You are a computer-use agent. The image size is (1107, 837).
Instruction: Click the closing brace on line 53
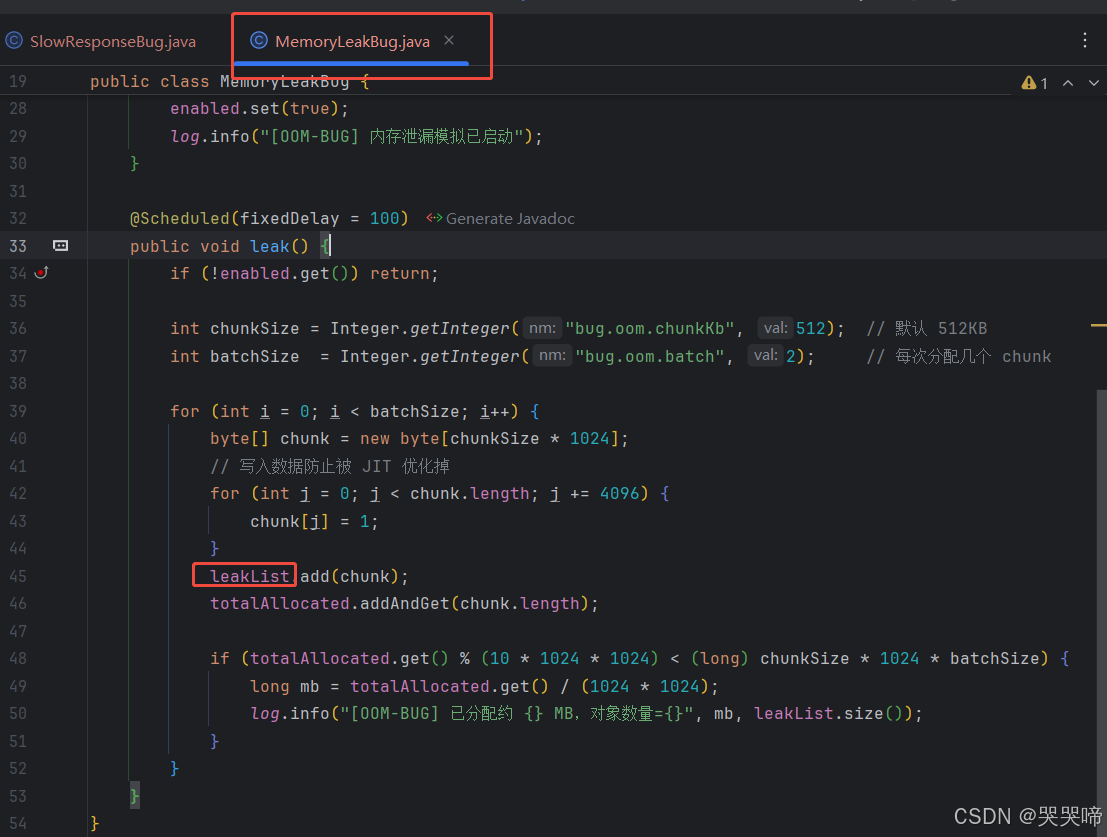[x=134, y=797]
